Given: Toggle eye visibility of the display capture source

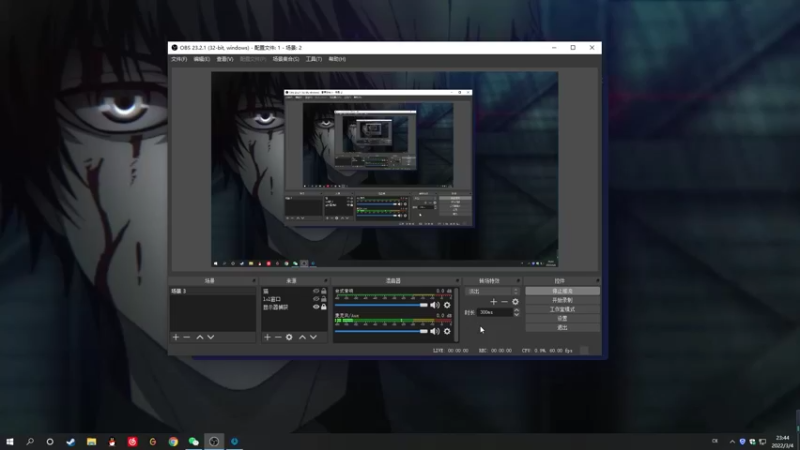Looking at the screenshot, I should (x=316, y=307).
